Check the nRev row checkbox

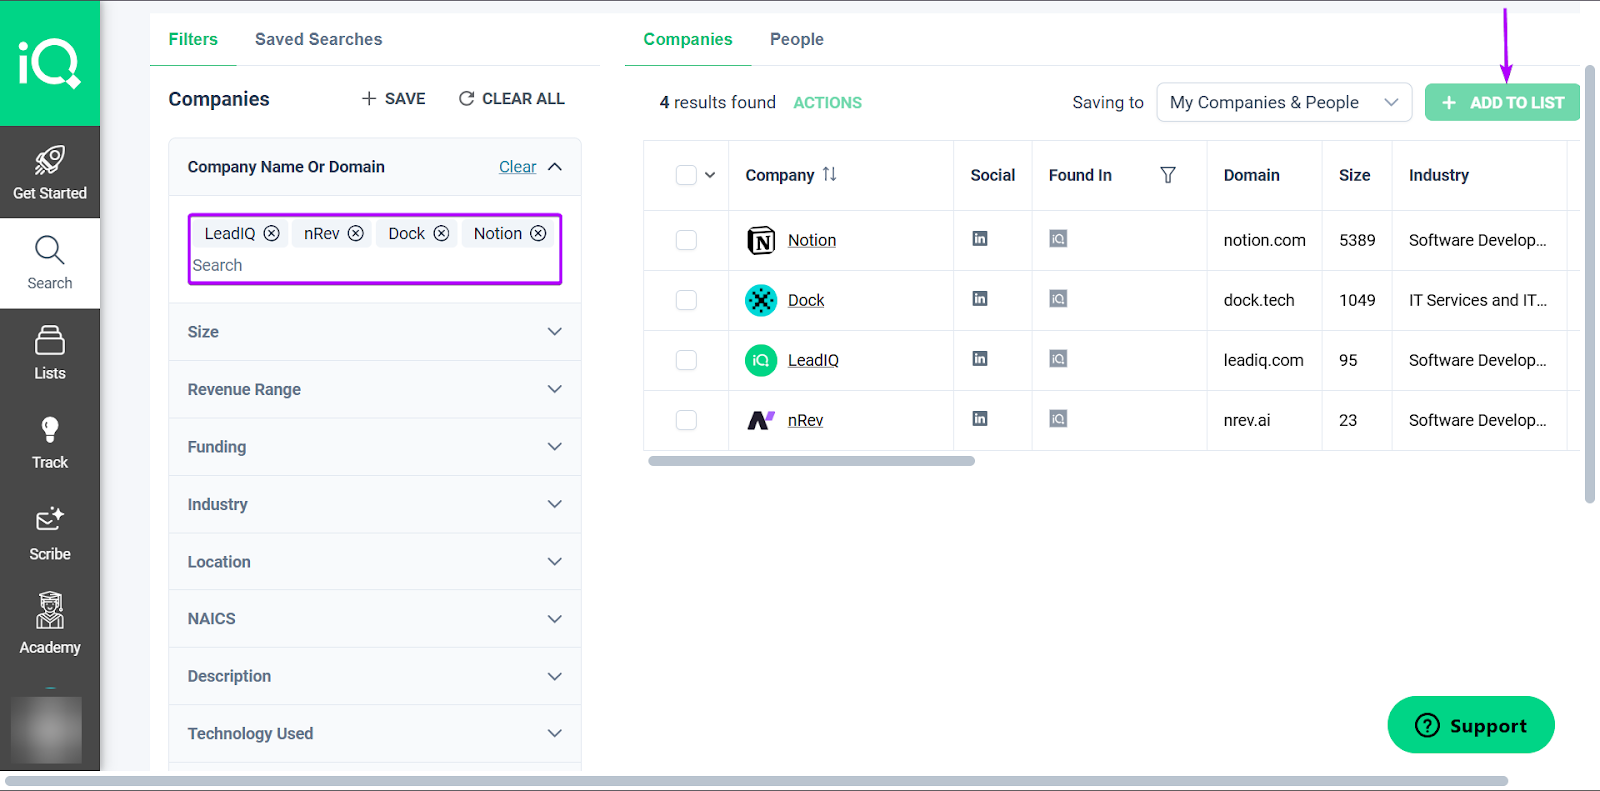(686, 420)
